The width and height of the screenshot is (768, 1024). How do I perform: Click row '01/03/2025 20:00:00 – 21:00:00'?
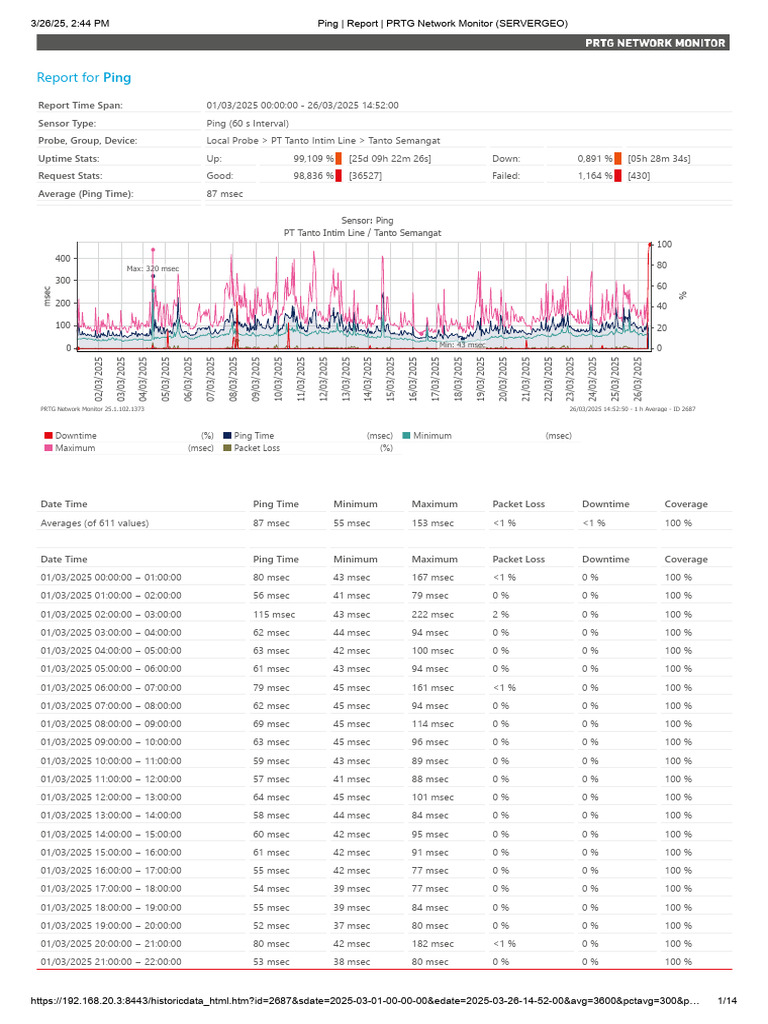point(384,944)
